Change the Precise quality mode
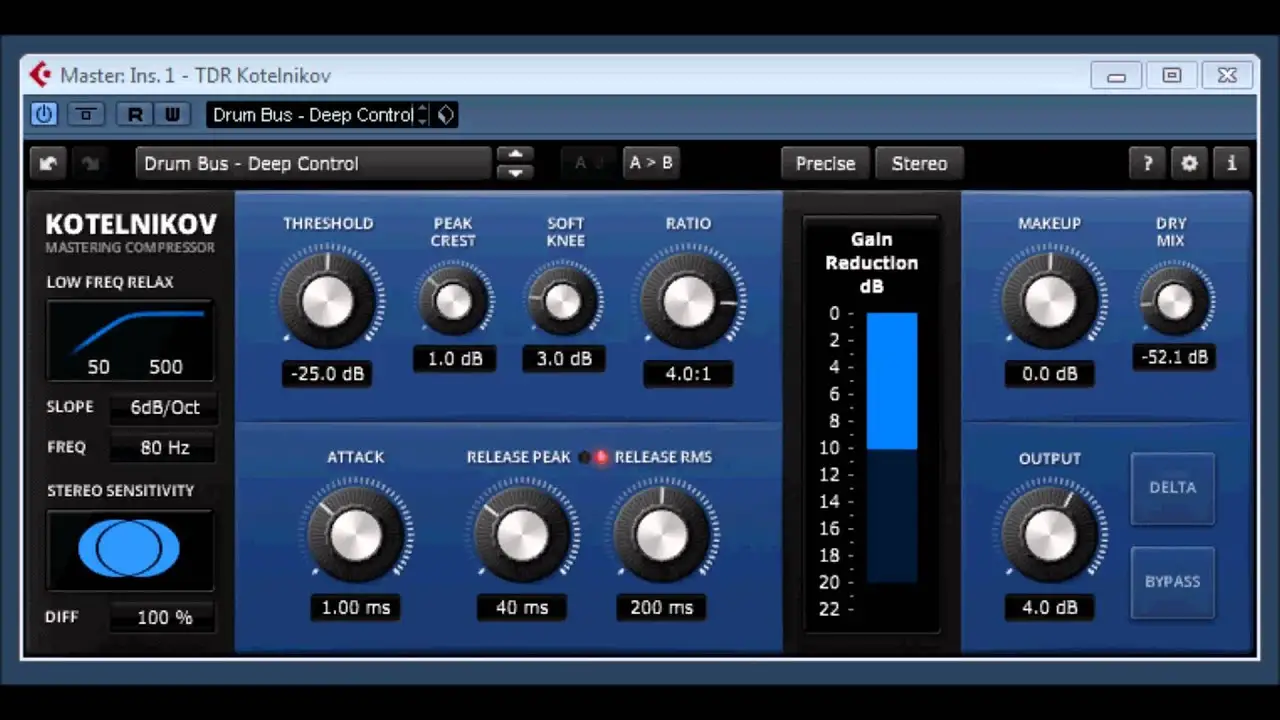 coord(826,163)
